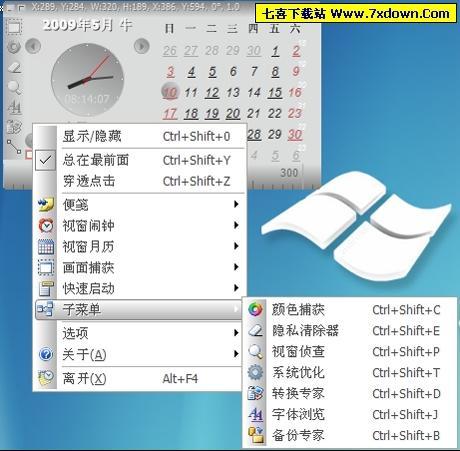Click date 13 in the calendar

tap(233, 92)
